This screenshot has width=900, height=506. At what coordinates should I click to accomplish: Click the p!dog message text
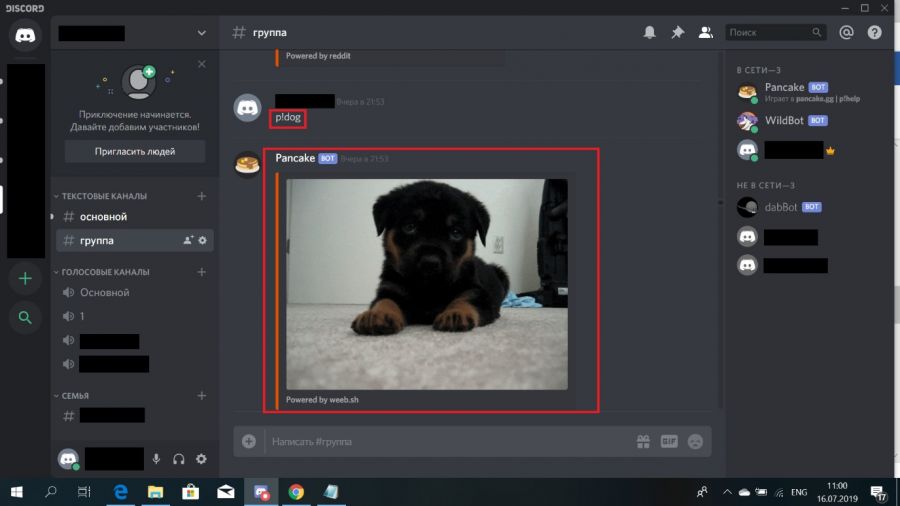288,117
